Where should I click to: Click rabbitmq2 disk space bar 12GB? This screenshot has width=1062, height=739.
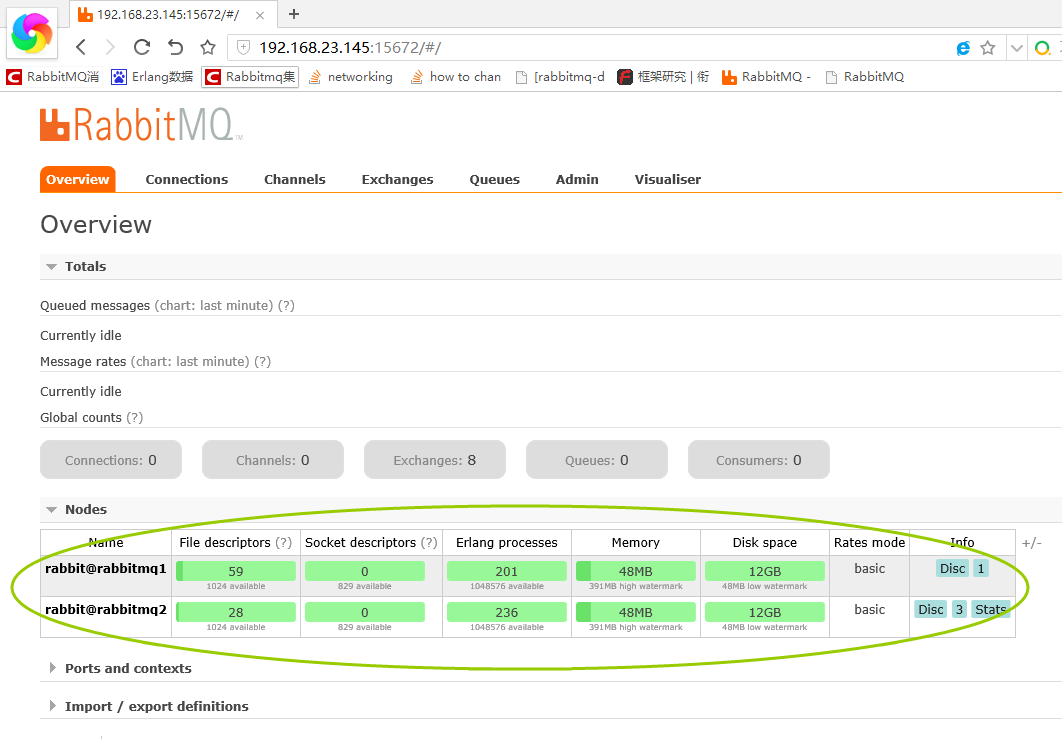click(x=765, y=612)
